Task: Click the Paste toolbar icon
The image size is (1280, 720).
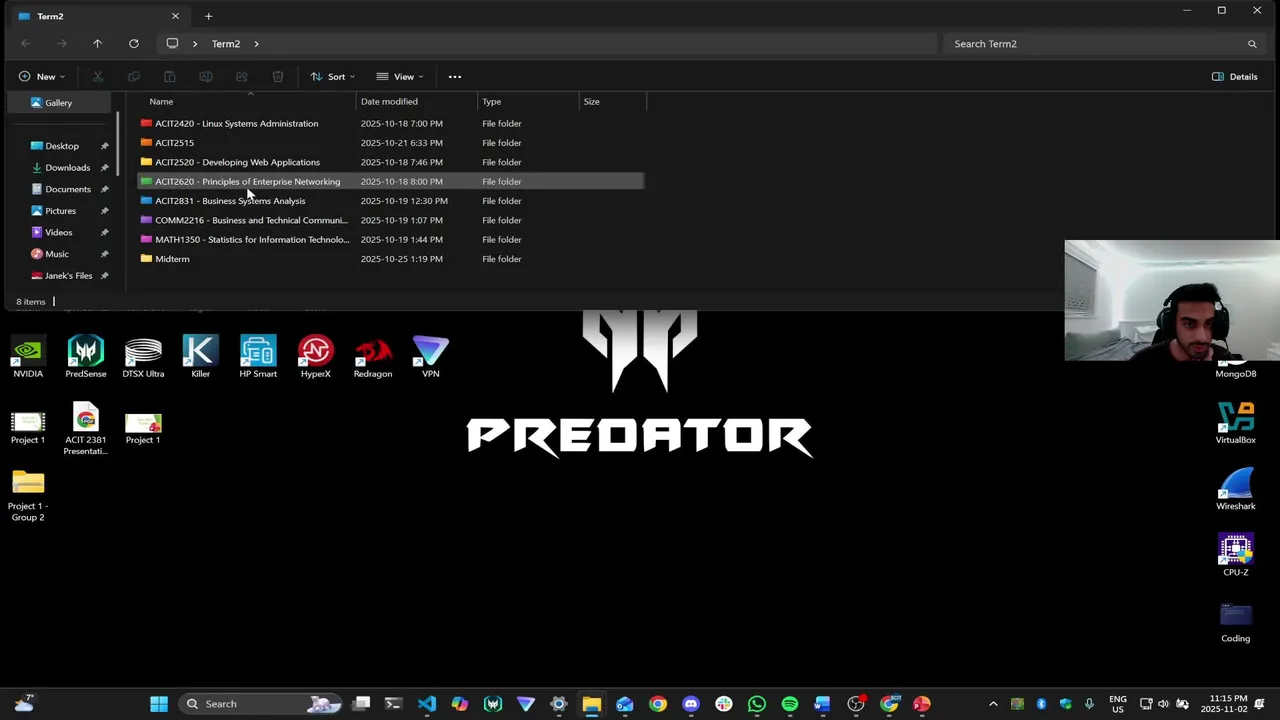Action: click(170, 77)
